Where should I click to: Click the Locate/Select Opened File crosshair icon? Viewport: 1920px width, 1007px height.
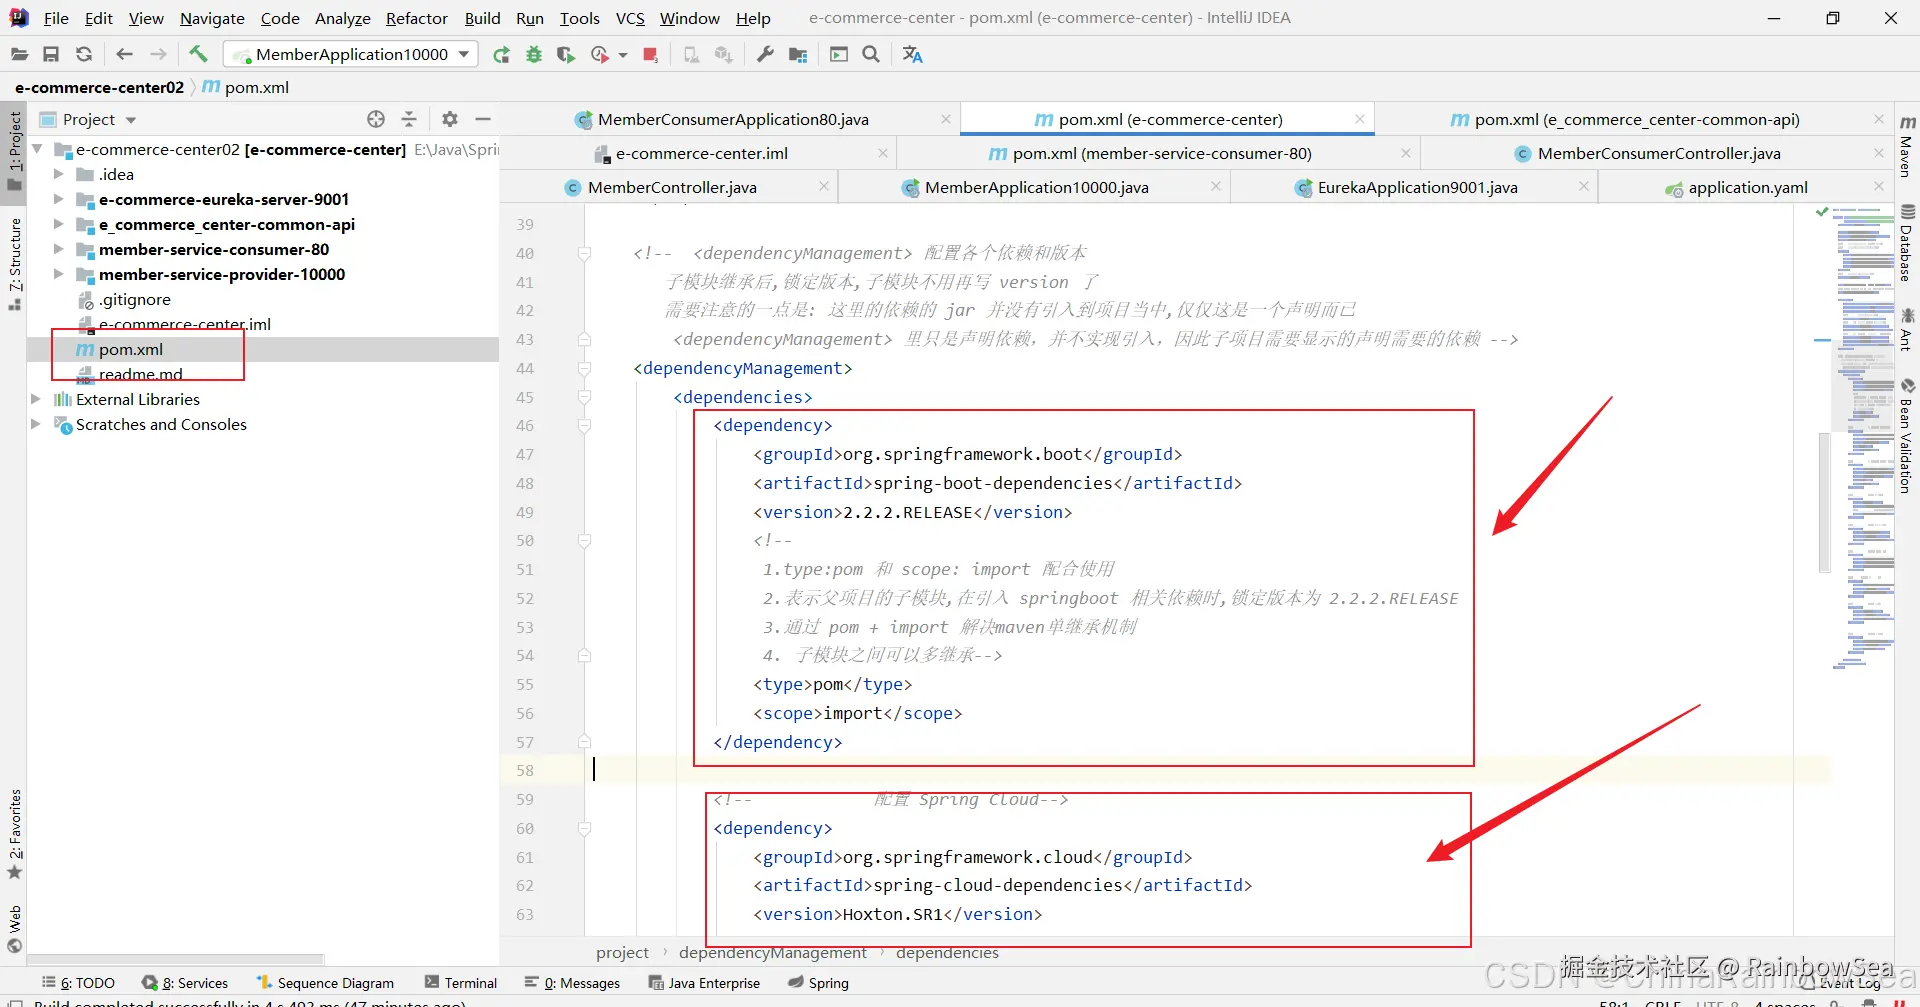pos(376,119)
